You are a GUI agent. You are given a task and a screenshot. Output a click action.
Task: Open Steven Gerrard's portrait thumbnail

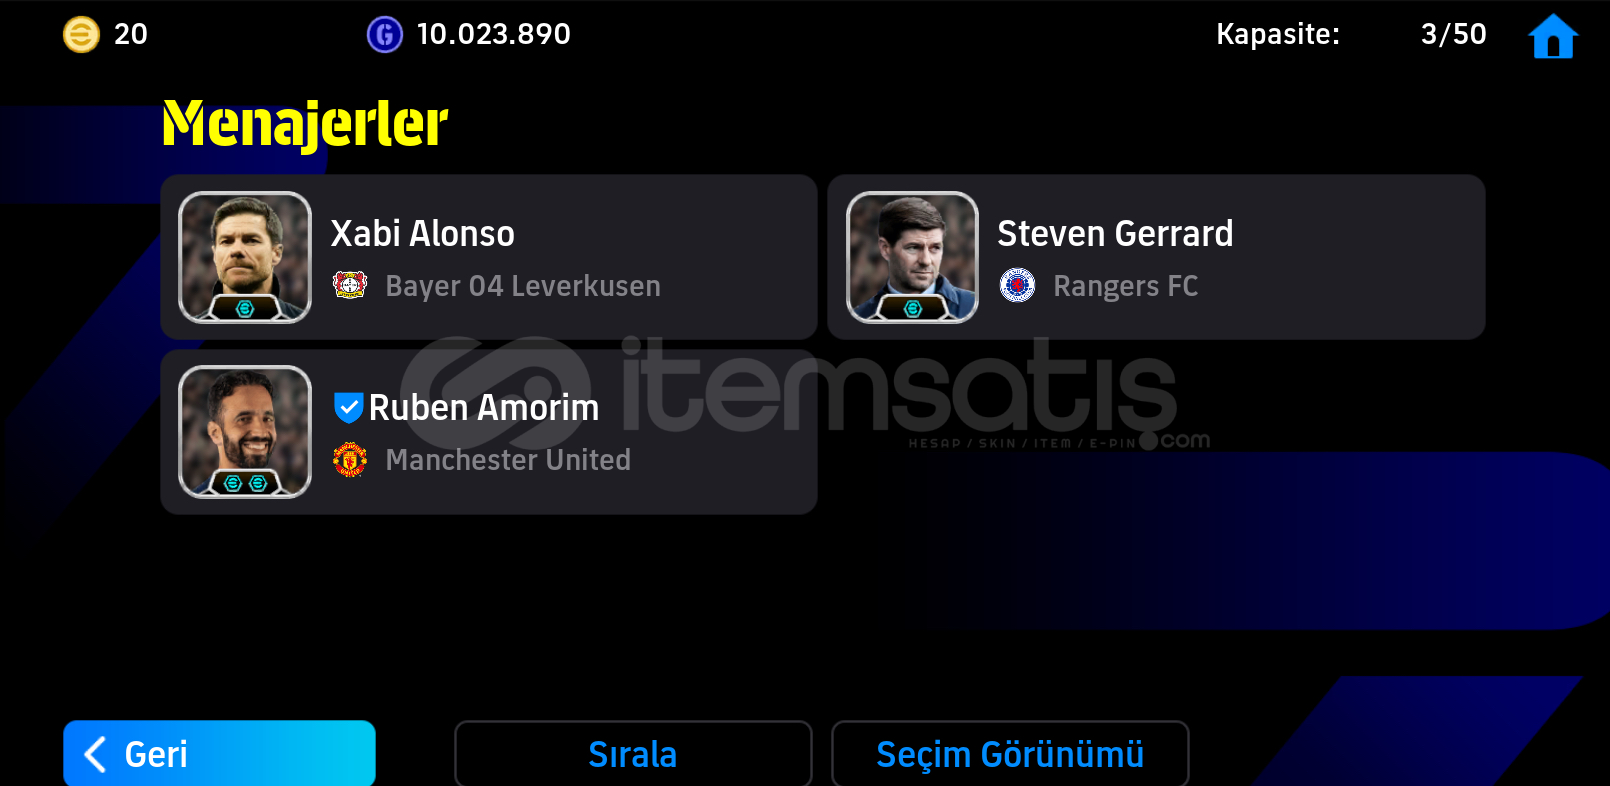[912, 257]
